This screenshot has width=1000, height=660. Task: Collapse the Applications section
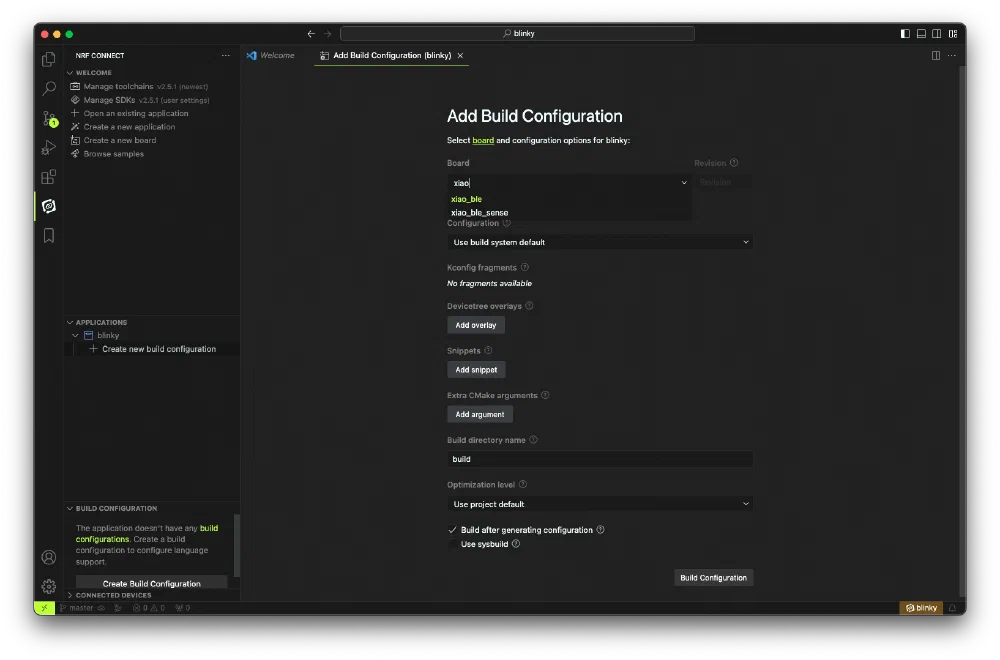coord(71,322)
